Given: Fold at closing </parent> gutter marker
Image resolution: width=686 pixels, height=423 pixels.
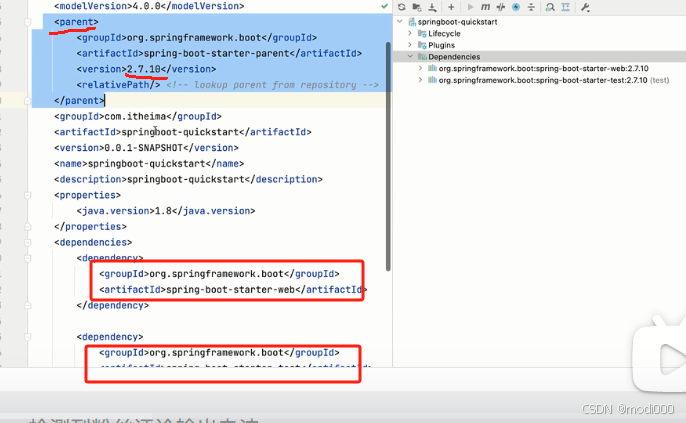Looking at the screenshot, I should click(27, 101).
